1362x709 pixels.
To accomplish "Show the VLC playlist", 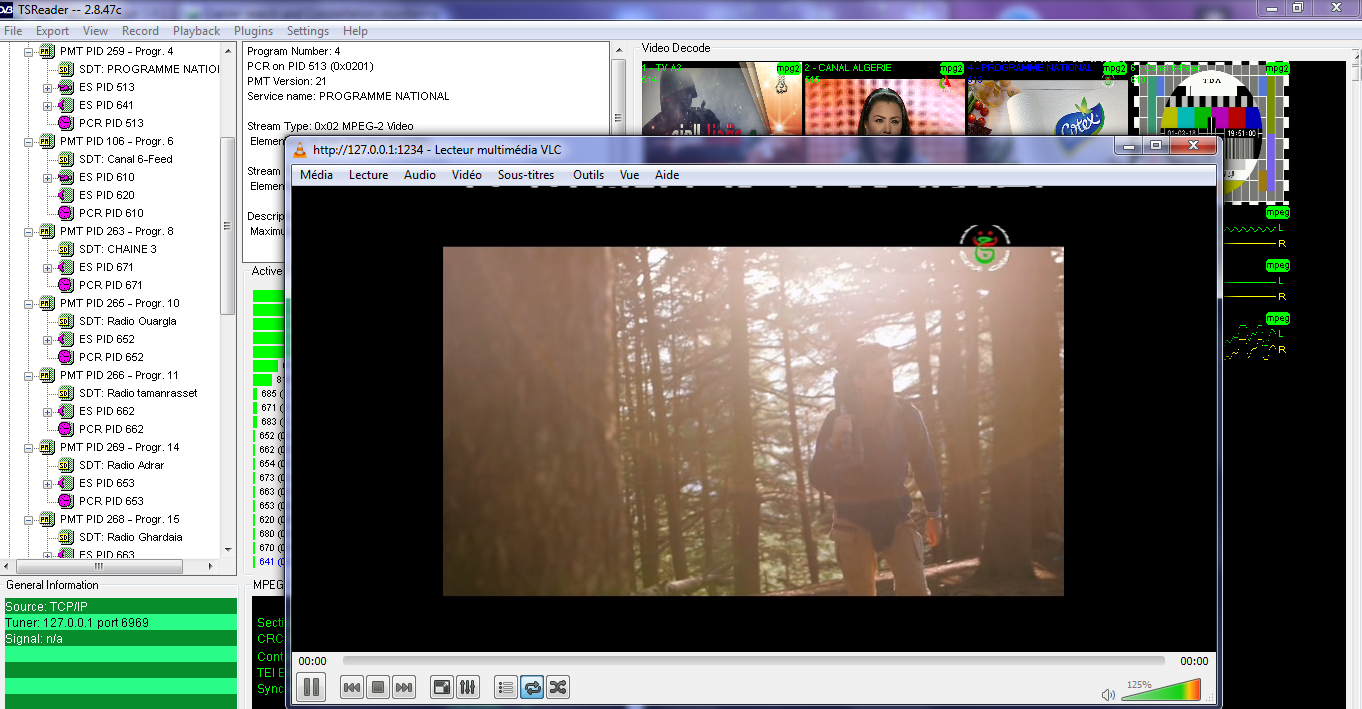I will click(506, 687).
